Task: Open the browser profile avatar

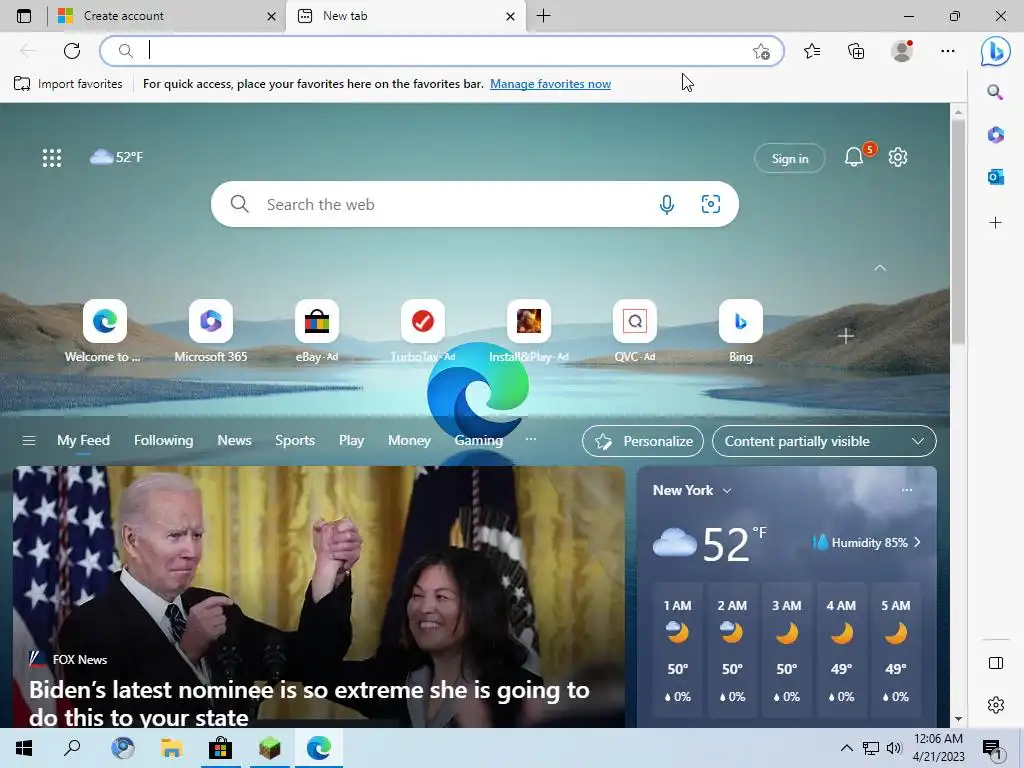Action: (x=902, y=50)
